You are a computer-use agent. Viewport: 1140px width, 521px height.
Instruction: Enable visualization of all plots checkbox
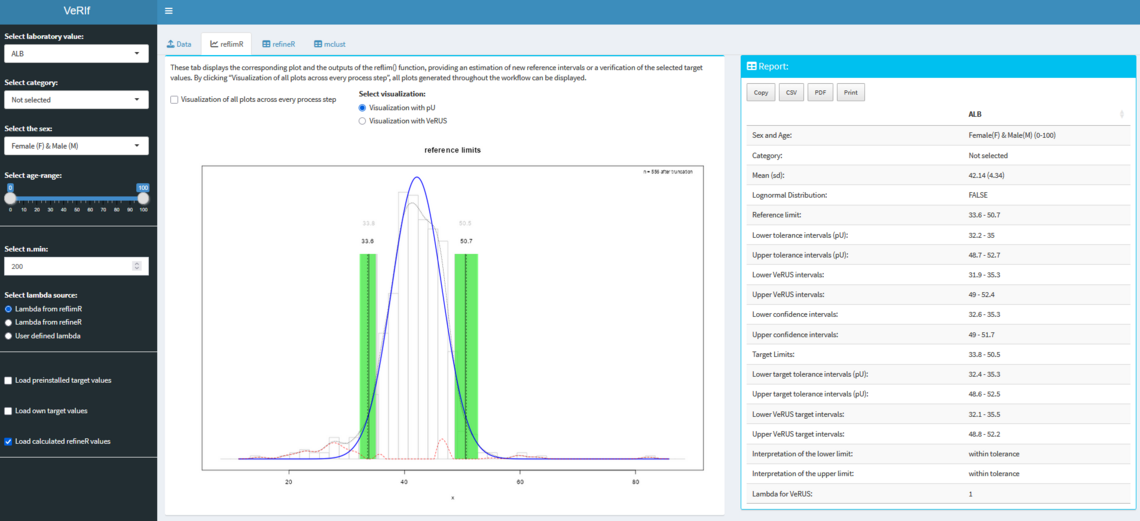coord(175,100)
